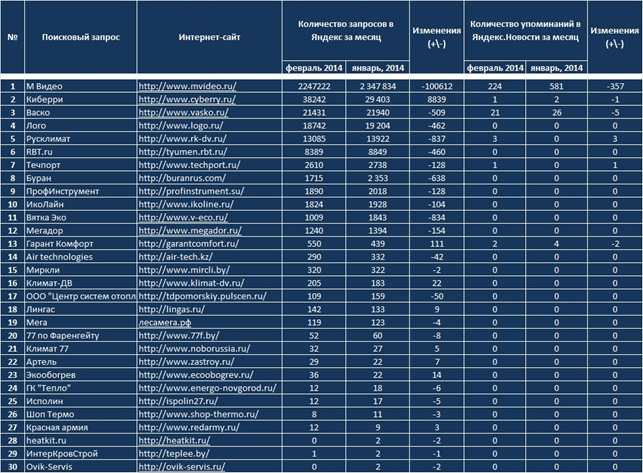
Task: Follow the http://www.ikoline.ru/ link
Action: 186,204
